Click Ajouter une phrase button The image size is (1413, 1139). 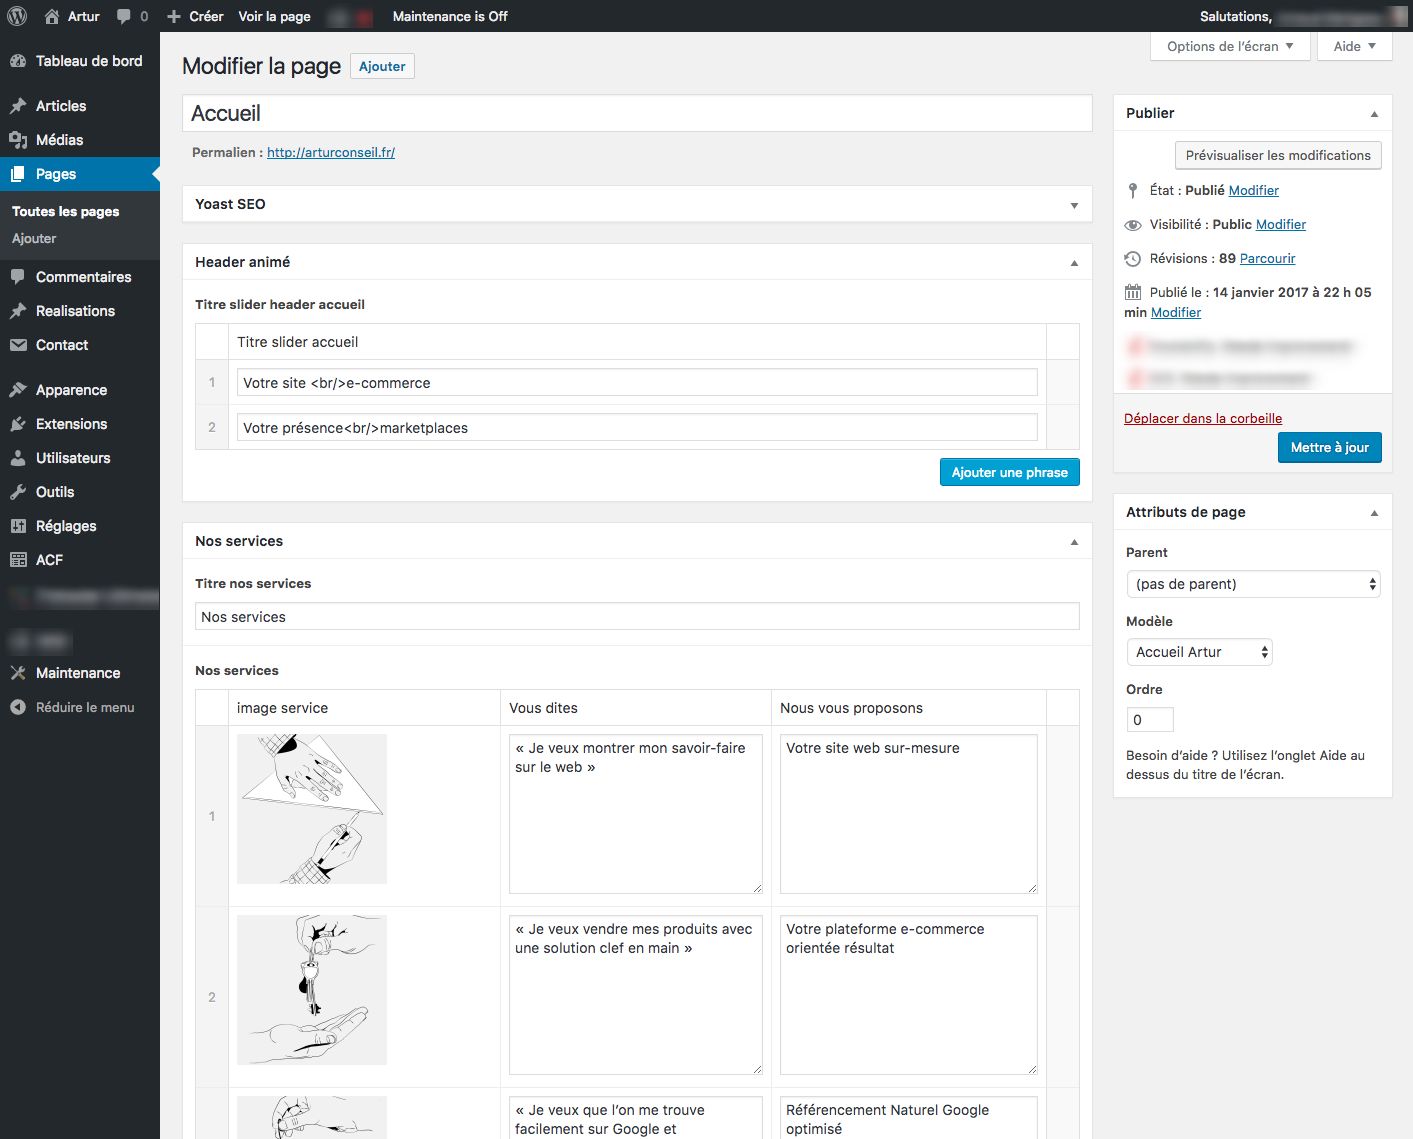point(1009,472)
